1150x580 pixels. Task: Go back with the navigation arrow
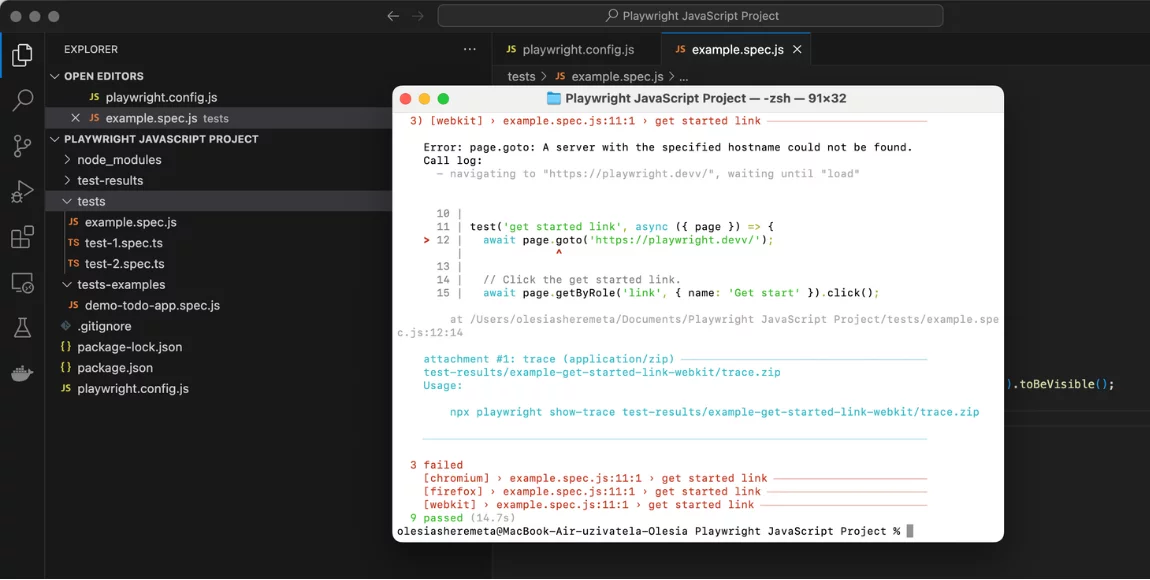[x=393, y=15]
